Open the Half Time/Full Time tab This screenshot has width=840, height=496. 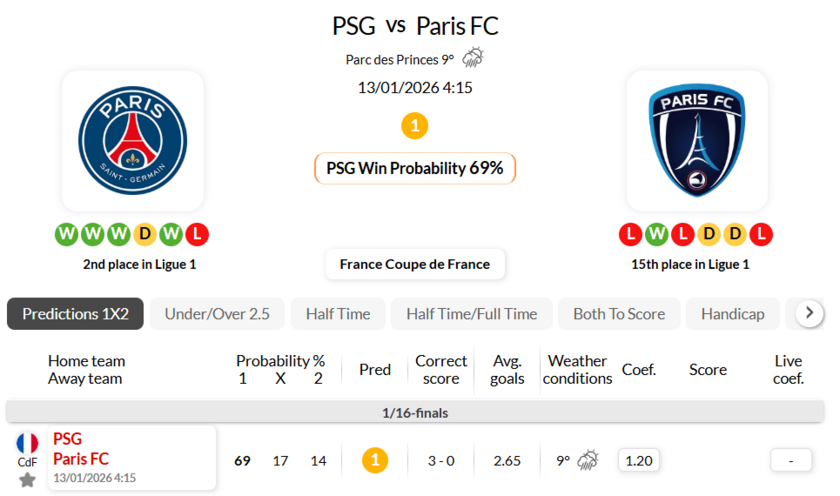click(x=471, y=314)
